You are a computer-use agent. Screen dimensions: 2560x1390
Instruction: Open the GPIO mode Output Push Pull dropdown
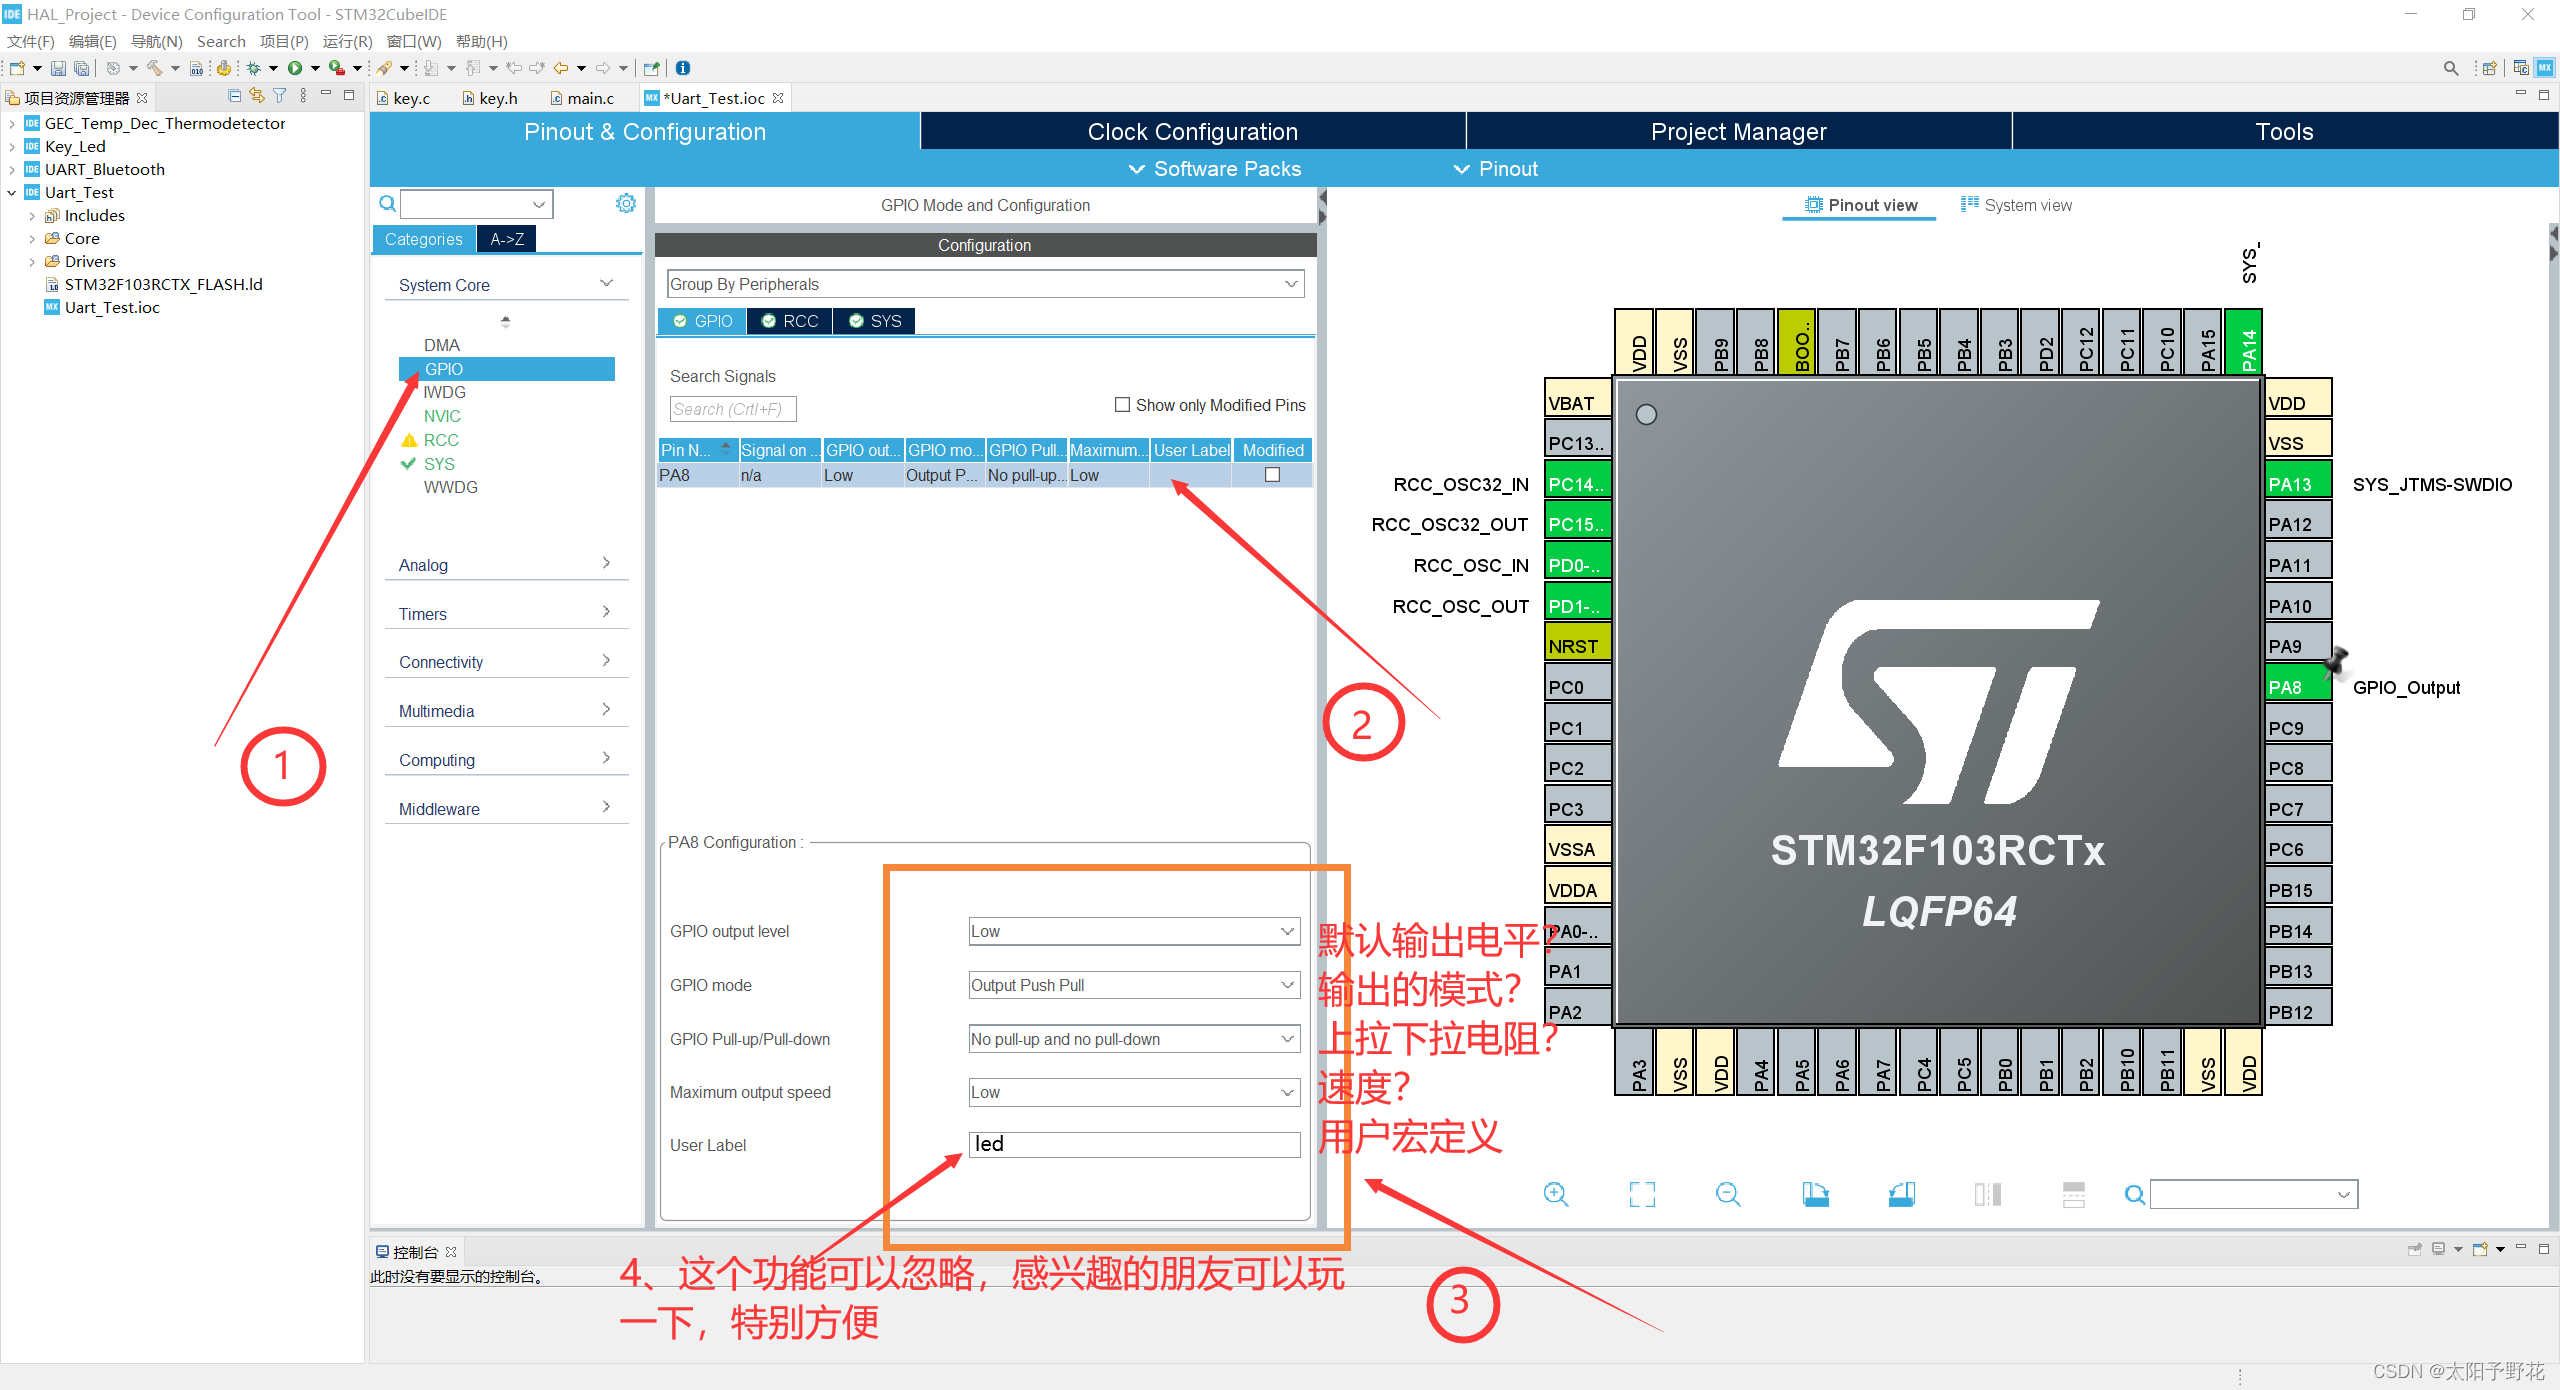tap(1134, 985)
